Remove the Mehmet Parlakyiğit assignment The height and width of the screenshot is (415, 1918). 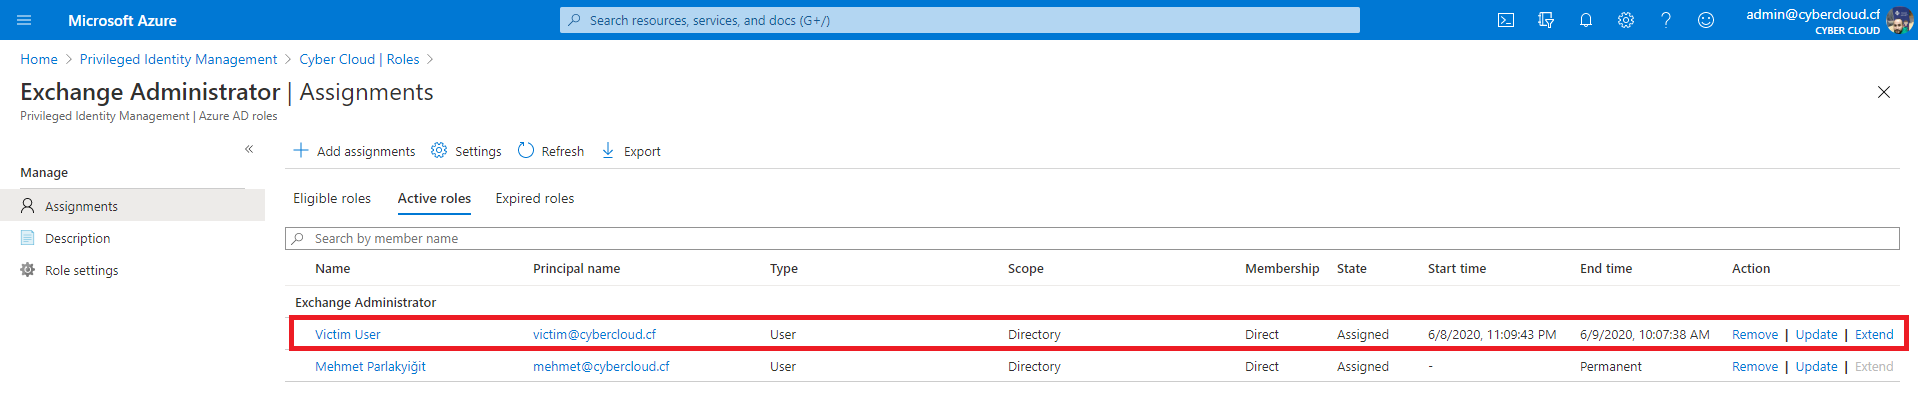click(x=1755, y=366)
